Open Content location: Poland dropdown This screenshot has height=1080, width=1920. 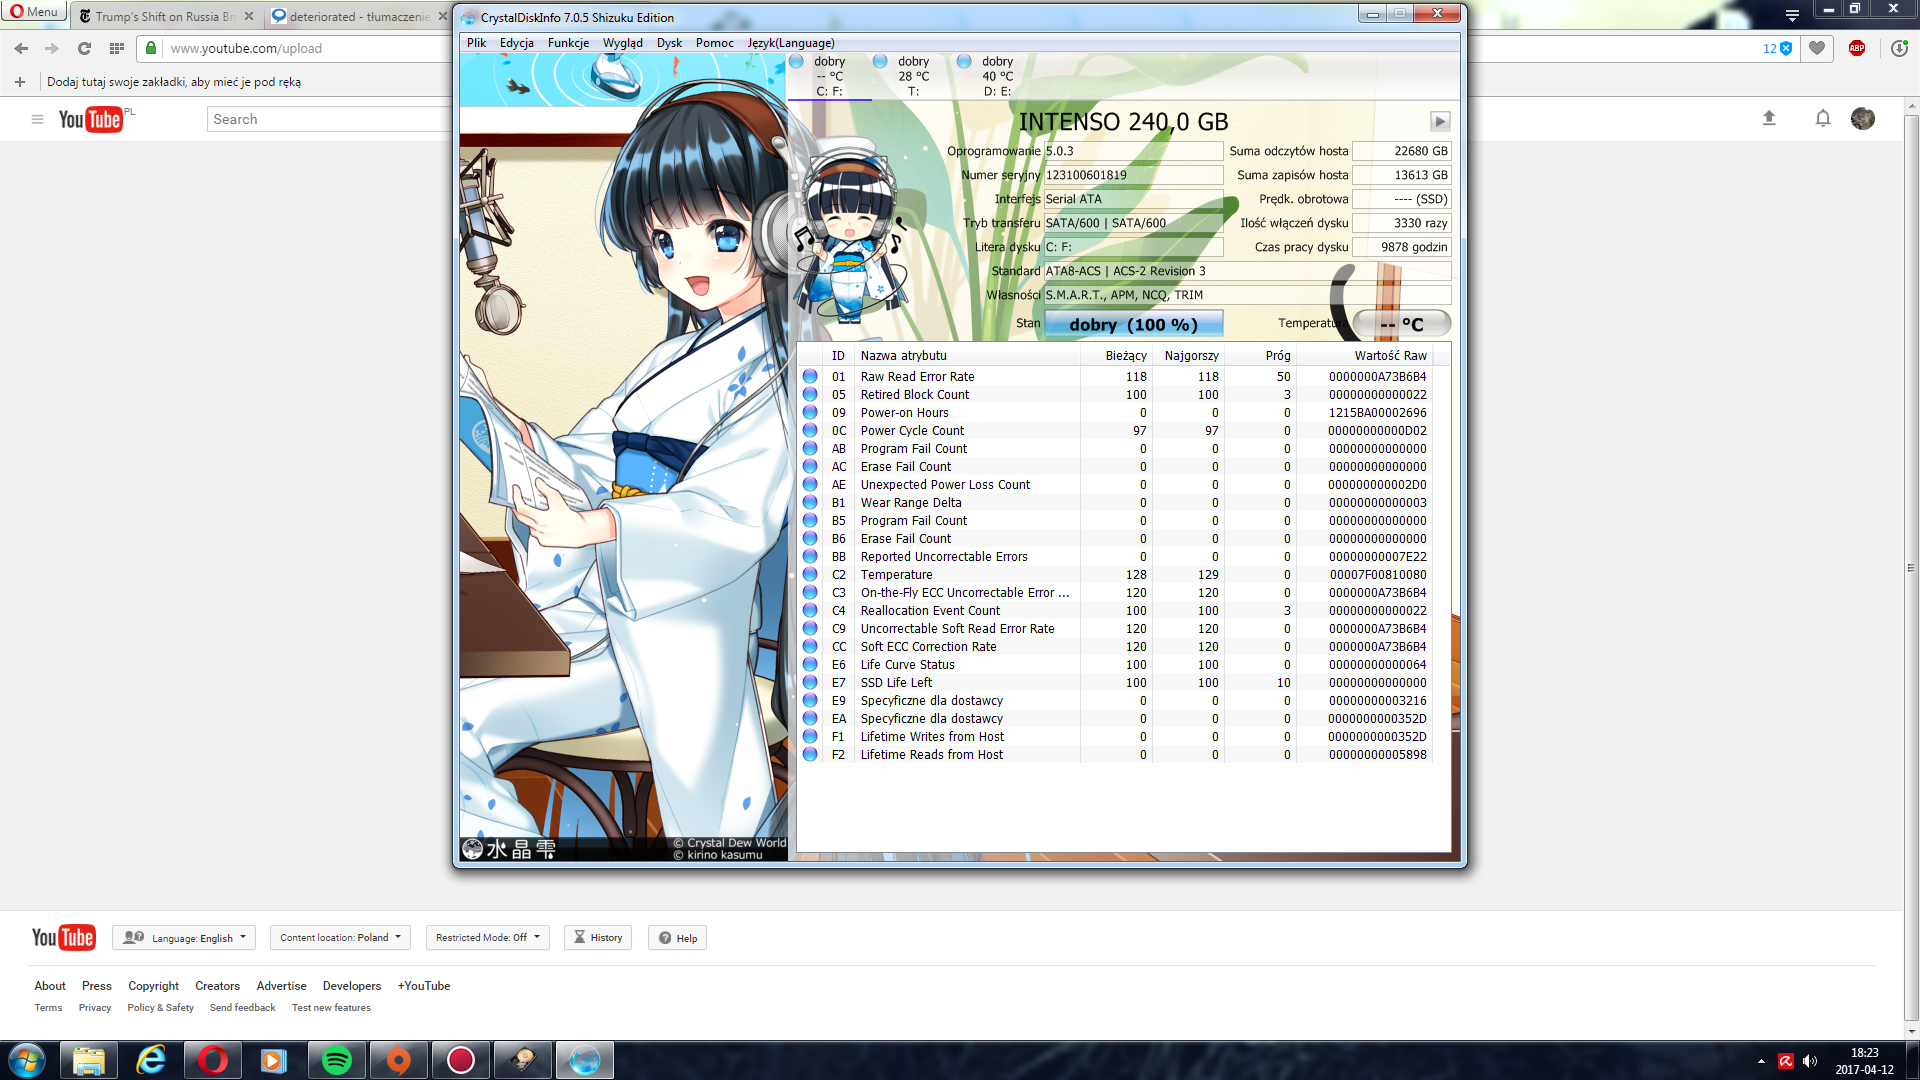click(340, 938)
